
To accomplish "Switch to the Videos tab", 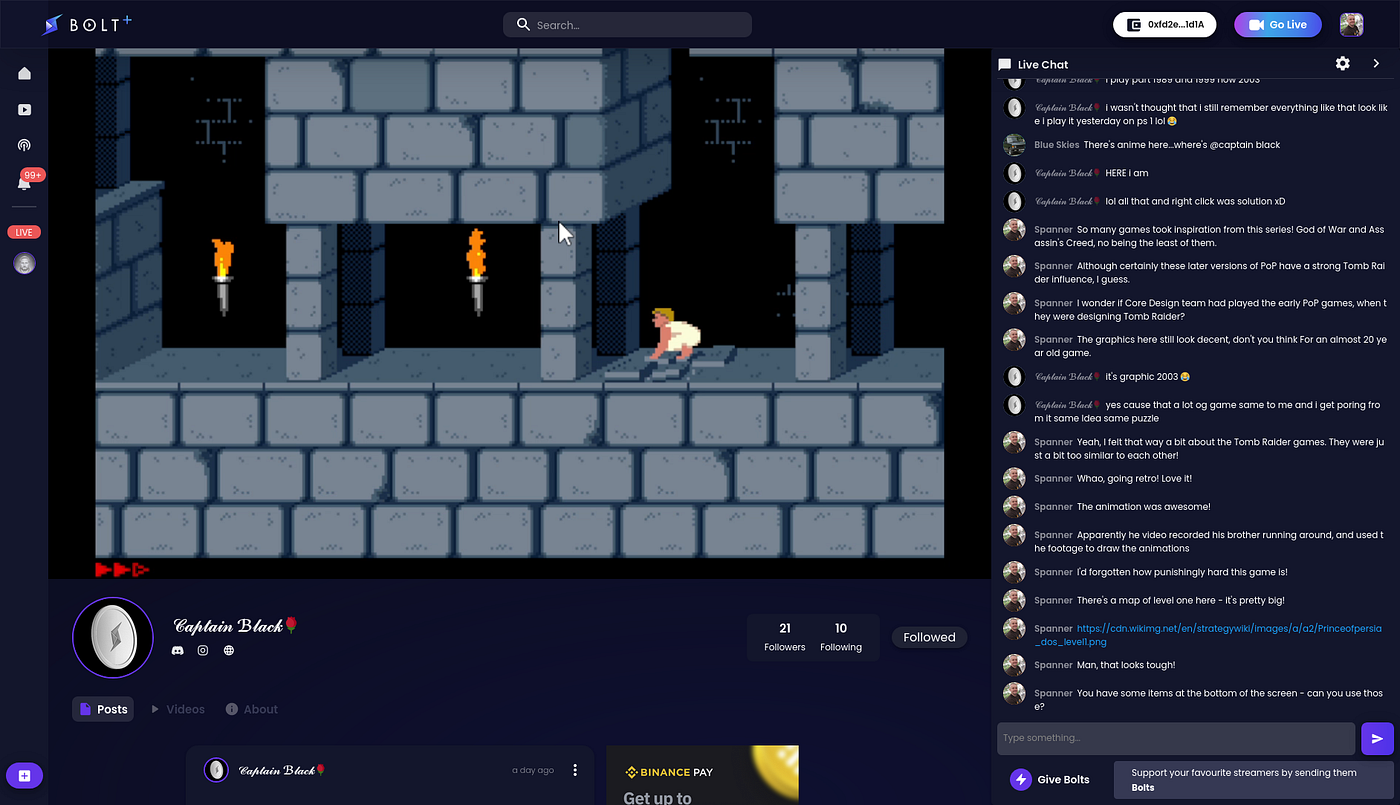I will [177, 709].
